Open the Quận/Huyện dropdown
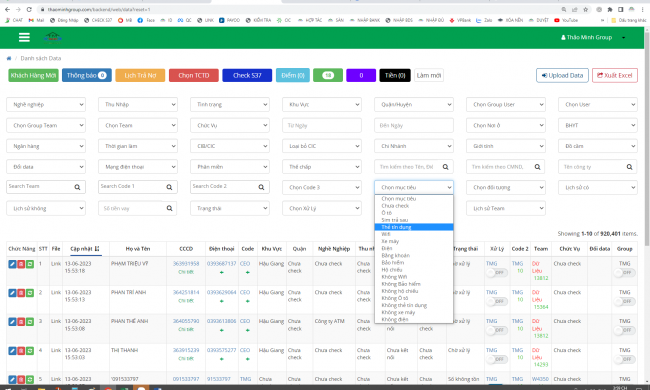The width and height of the screenshot is (650, 390). 414,104
